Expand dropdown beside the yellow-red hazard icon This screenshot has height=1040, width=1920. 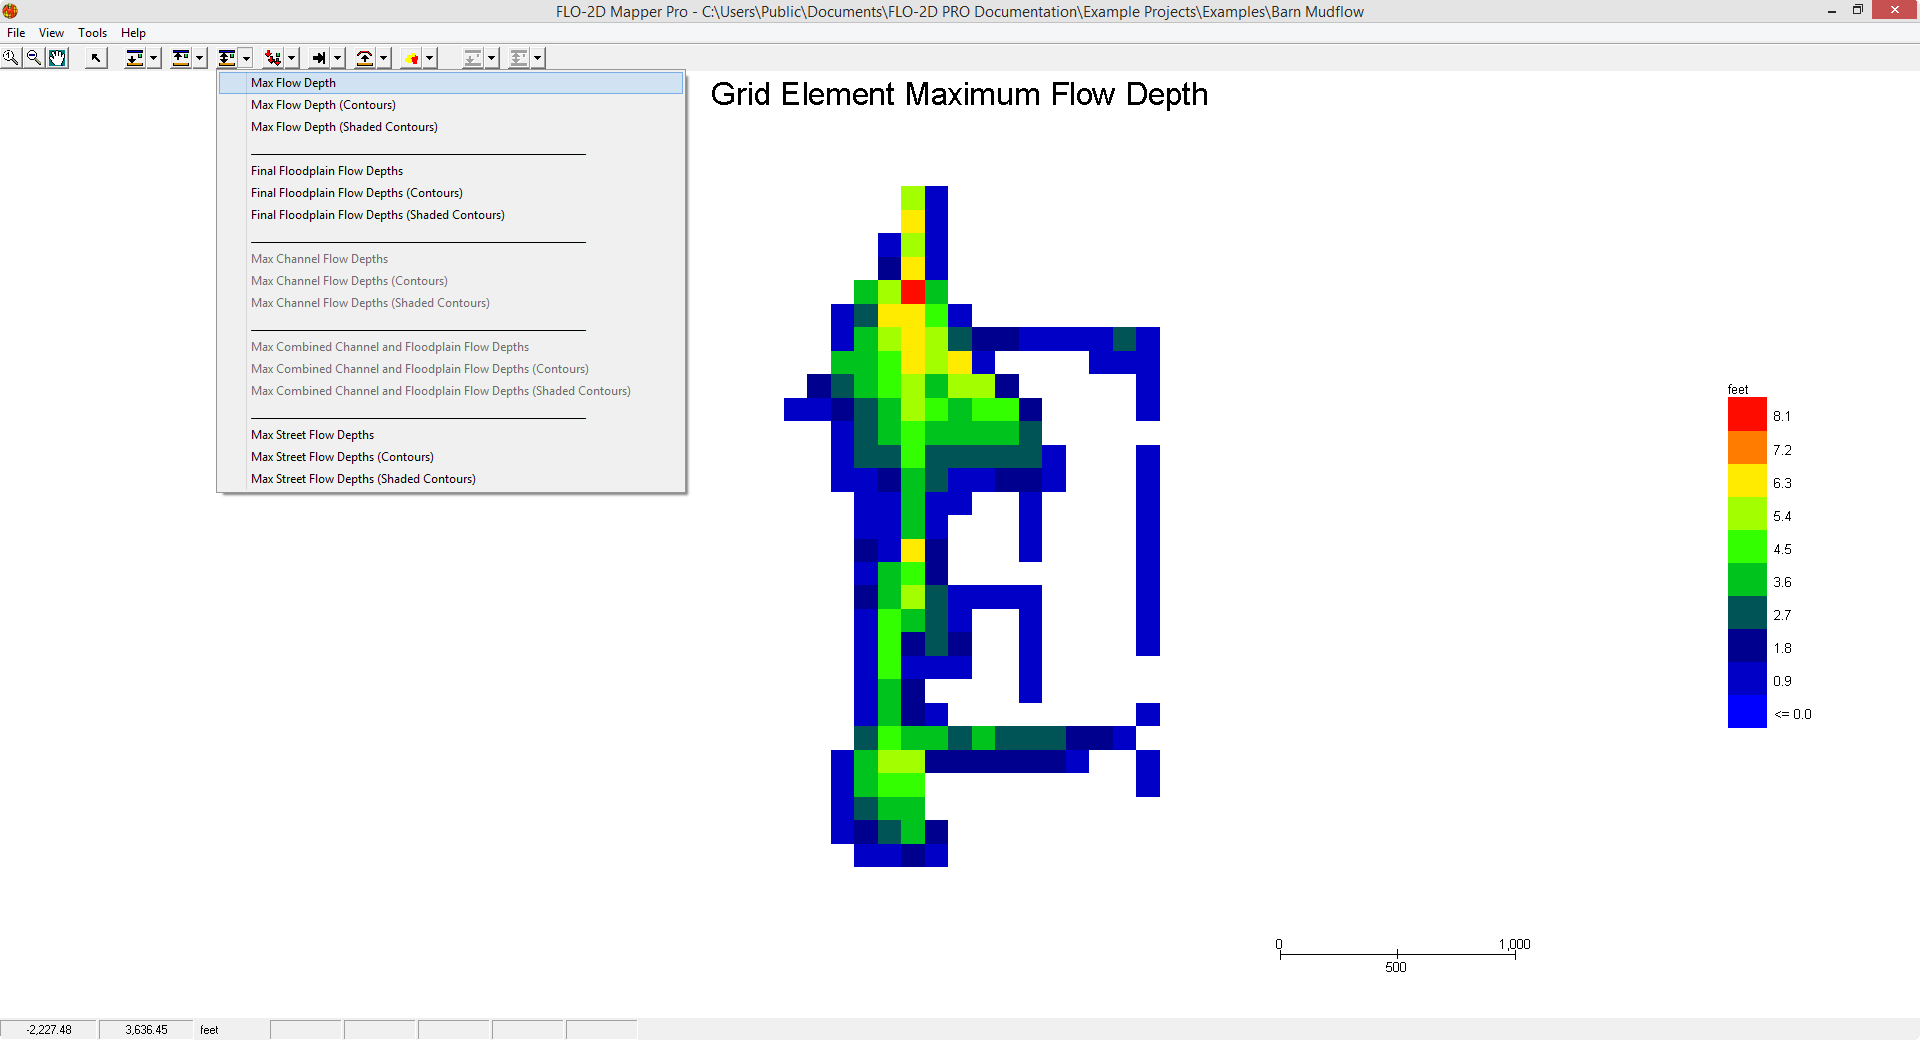[430, 58]
